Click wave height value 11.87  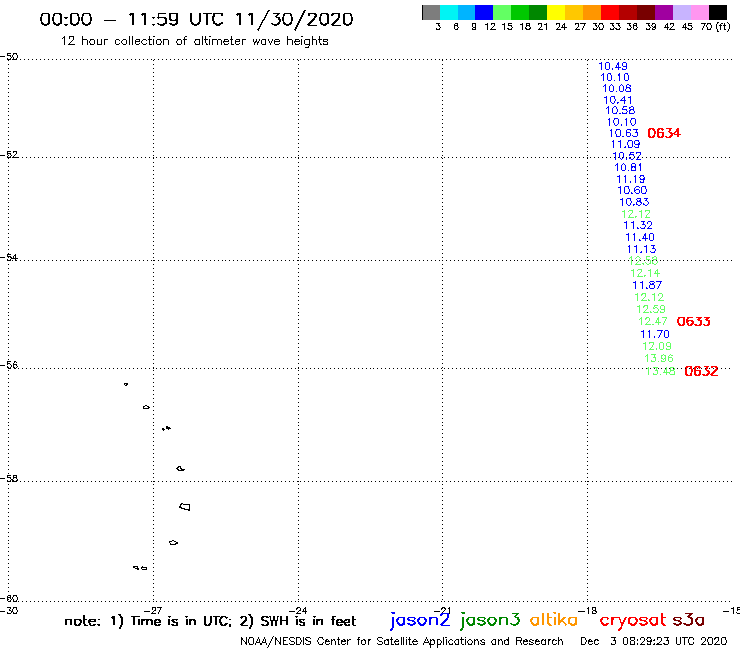click(x=647, y=285)
